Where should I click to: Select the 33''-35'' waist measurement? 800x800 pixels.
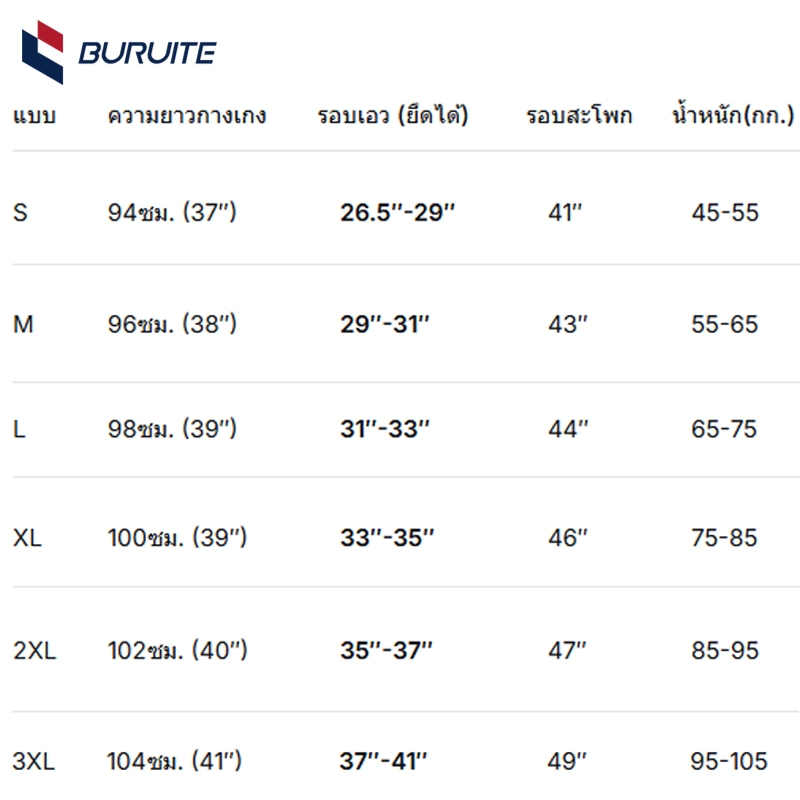[387, 538]
